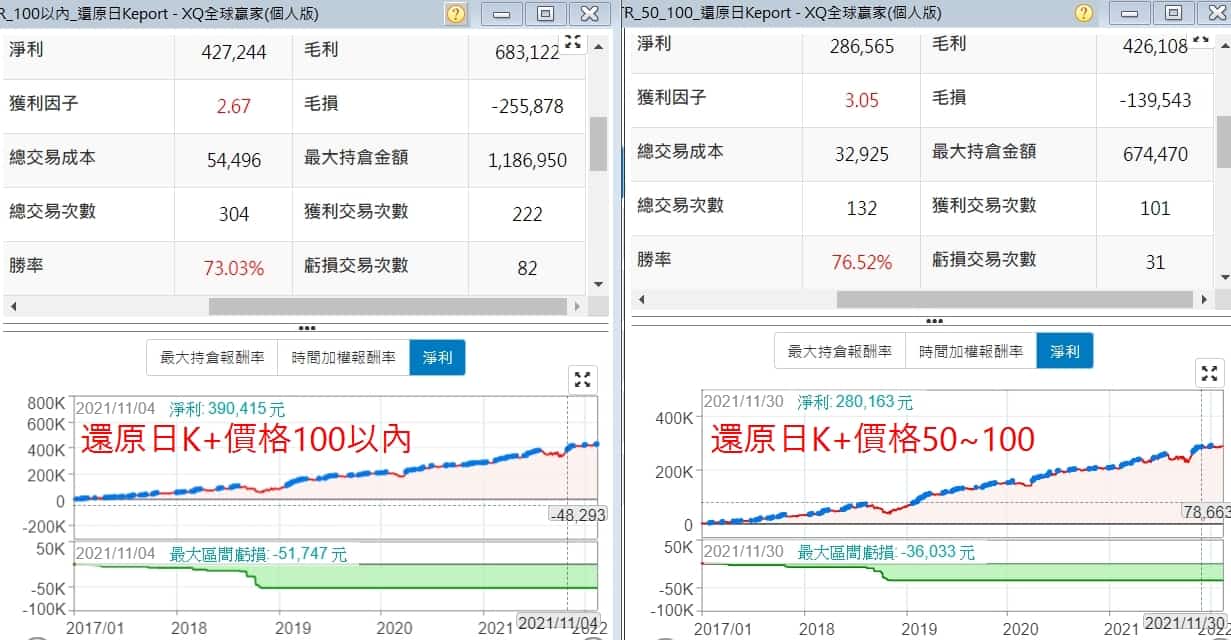Click the 勝率 value 76.52% in the right table
Screen dimensions: 1231x640
[x=861, y=262]
